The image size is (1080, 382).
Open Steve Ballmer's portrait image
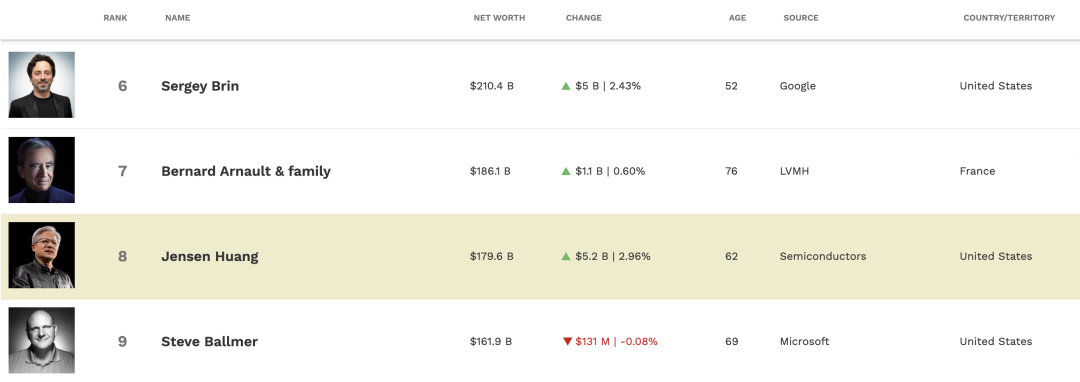tap(41, 341)
